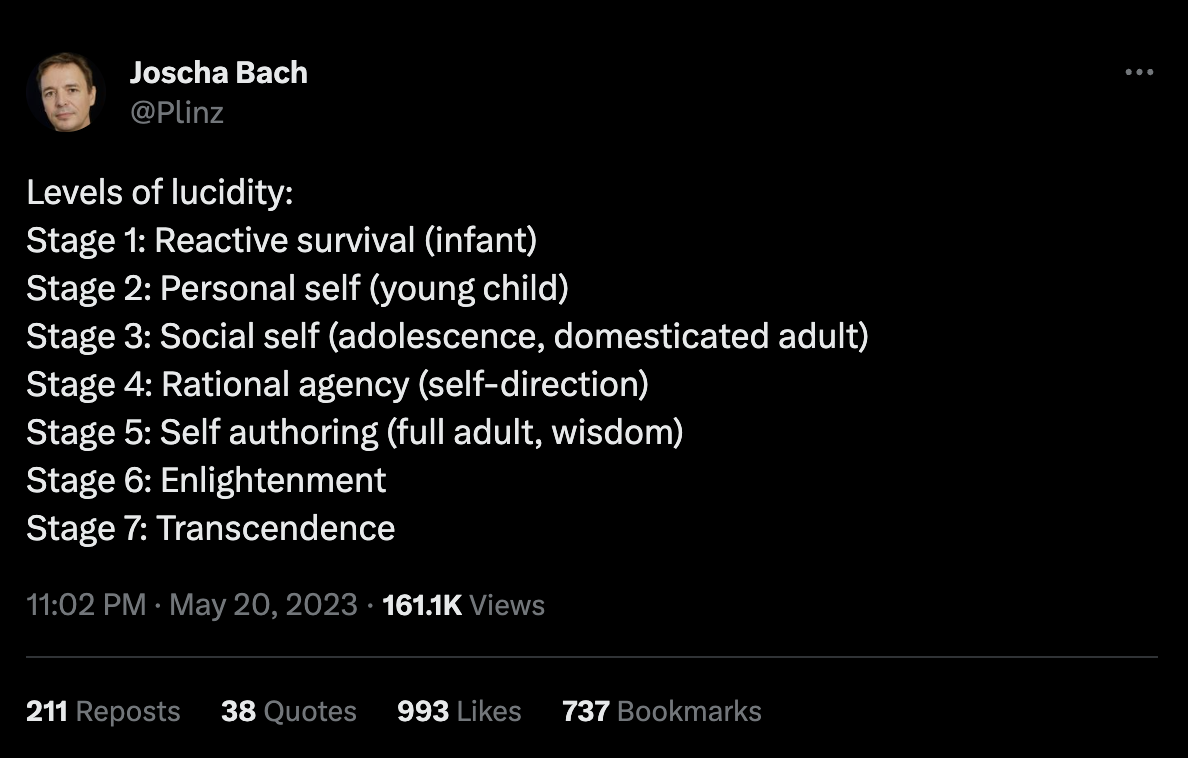Click the 'Levels of lucidity:' heading line

[x=160, y=193]
